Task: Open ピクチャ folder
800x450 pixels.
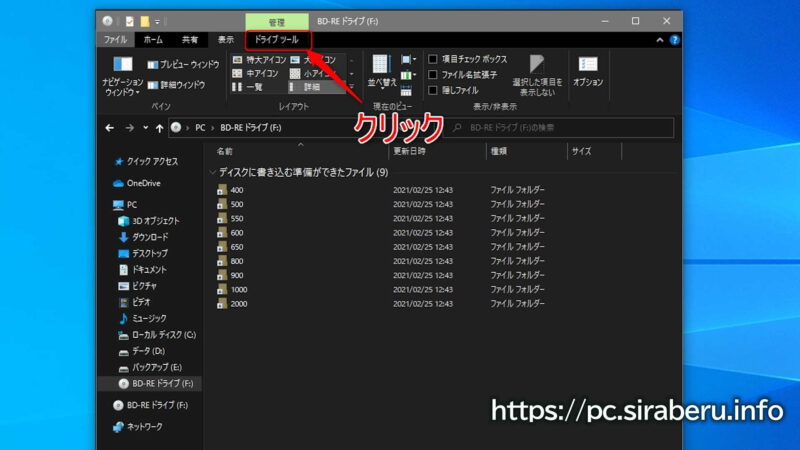Action: click(x=138, y=286)
